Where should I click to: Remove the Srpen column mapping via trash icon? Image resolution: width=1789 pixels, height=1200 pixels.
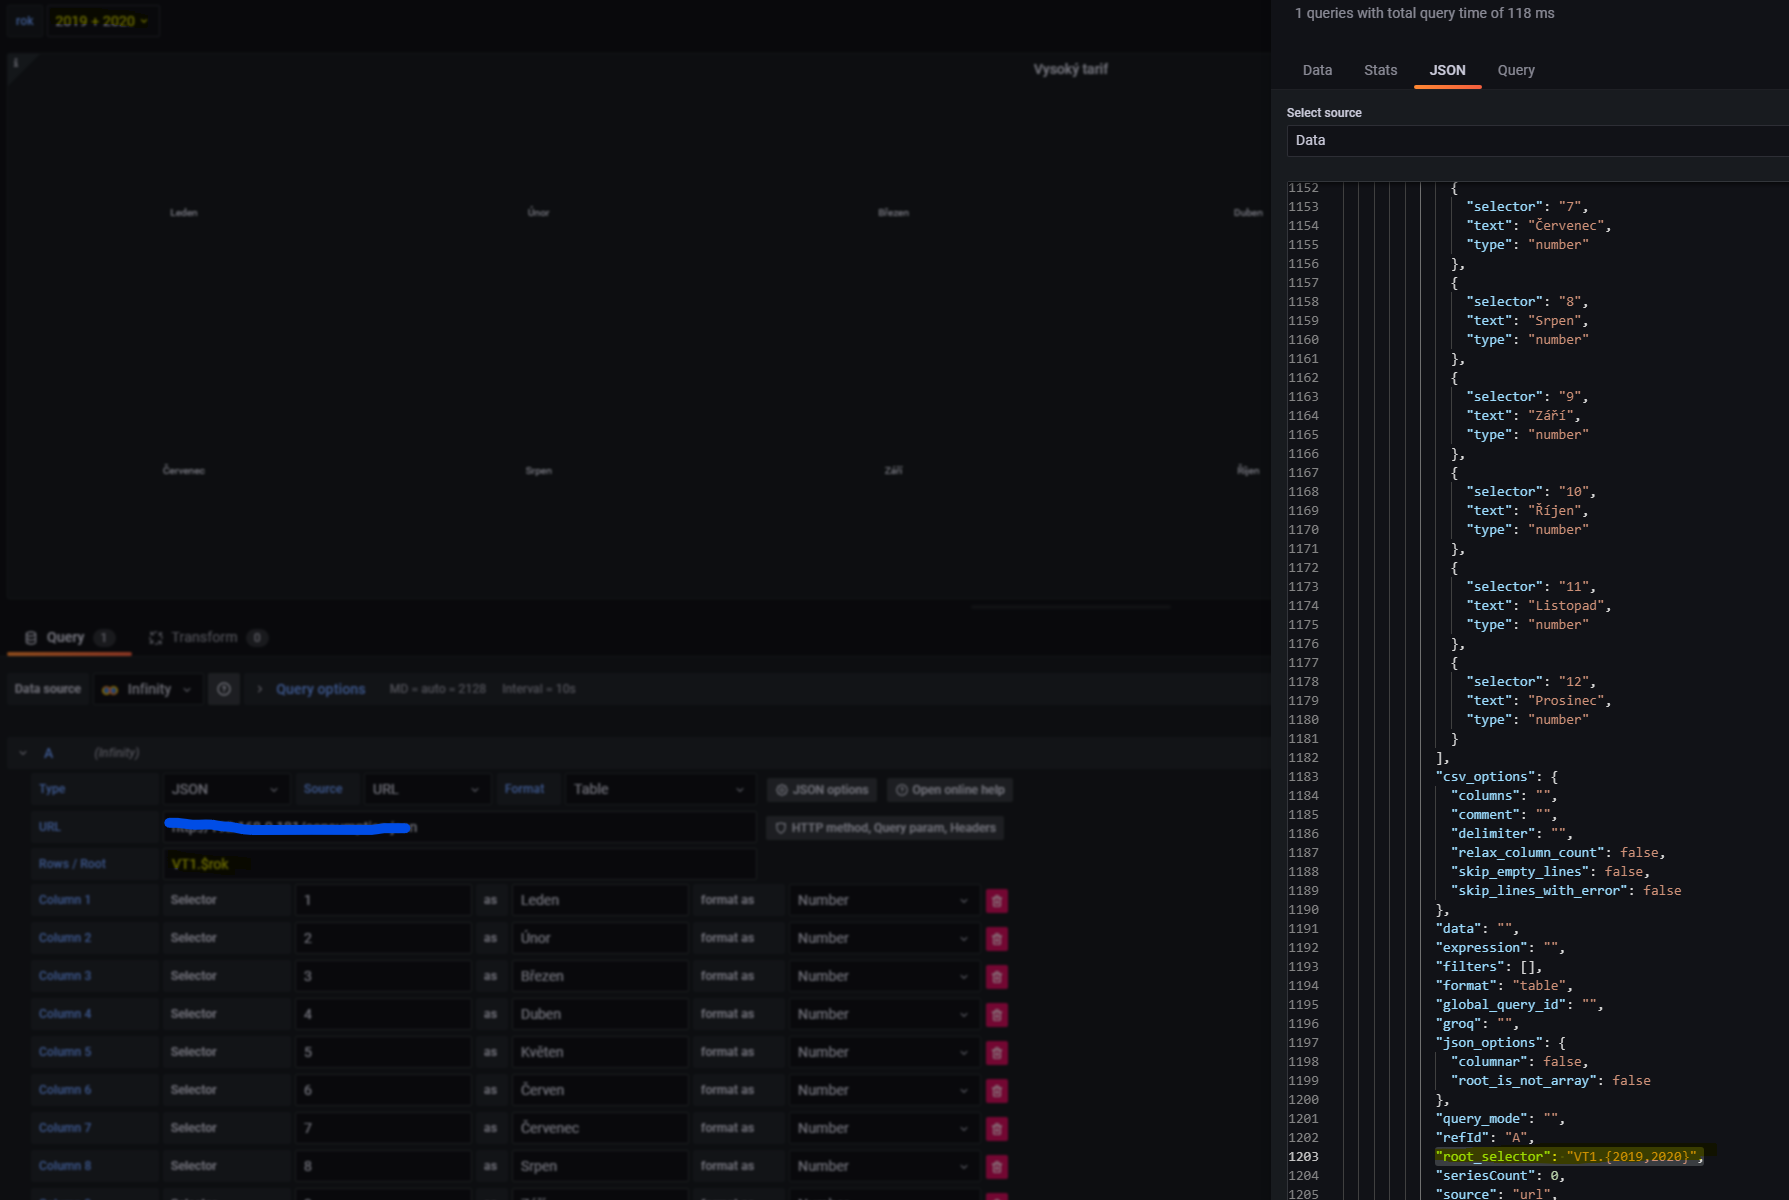click(x=996, y=1165)
